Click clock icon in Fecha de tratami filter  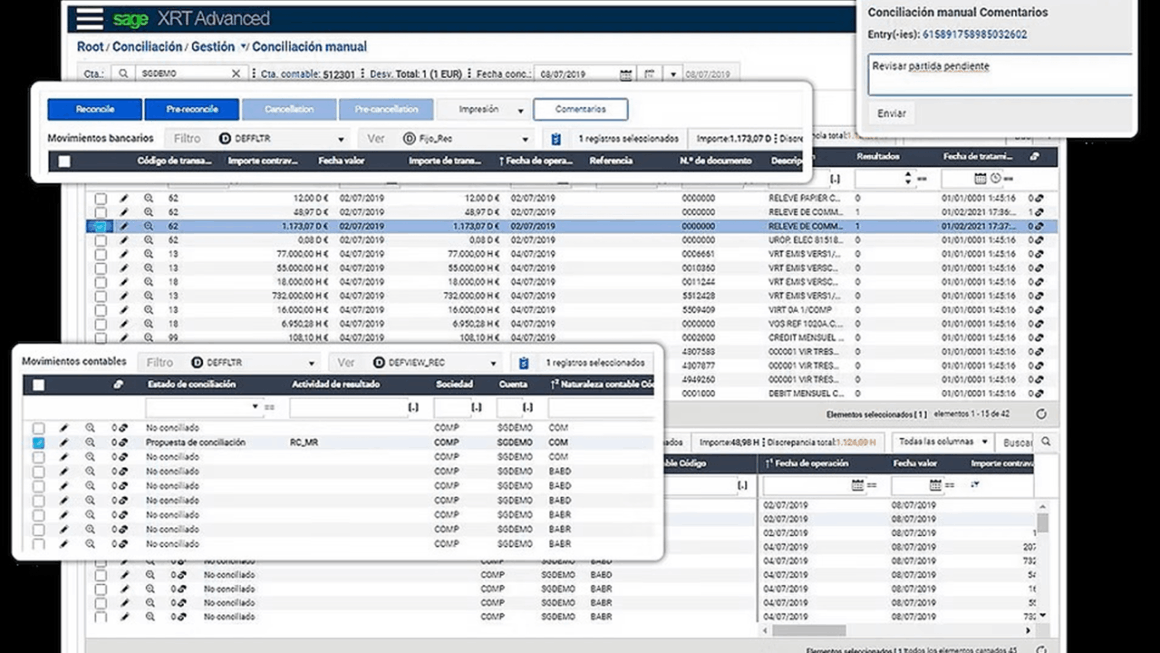pyautogui.click(x=996, y=178)
